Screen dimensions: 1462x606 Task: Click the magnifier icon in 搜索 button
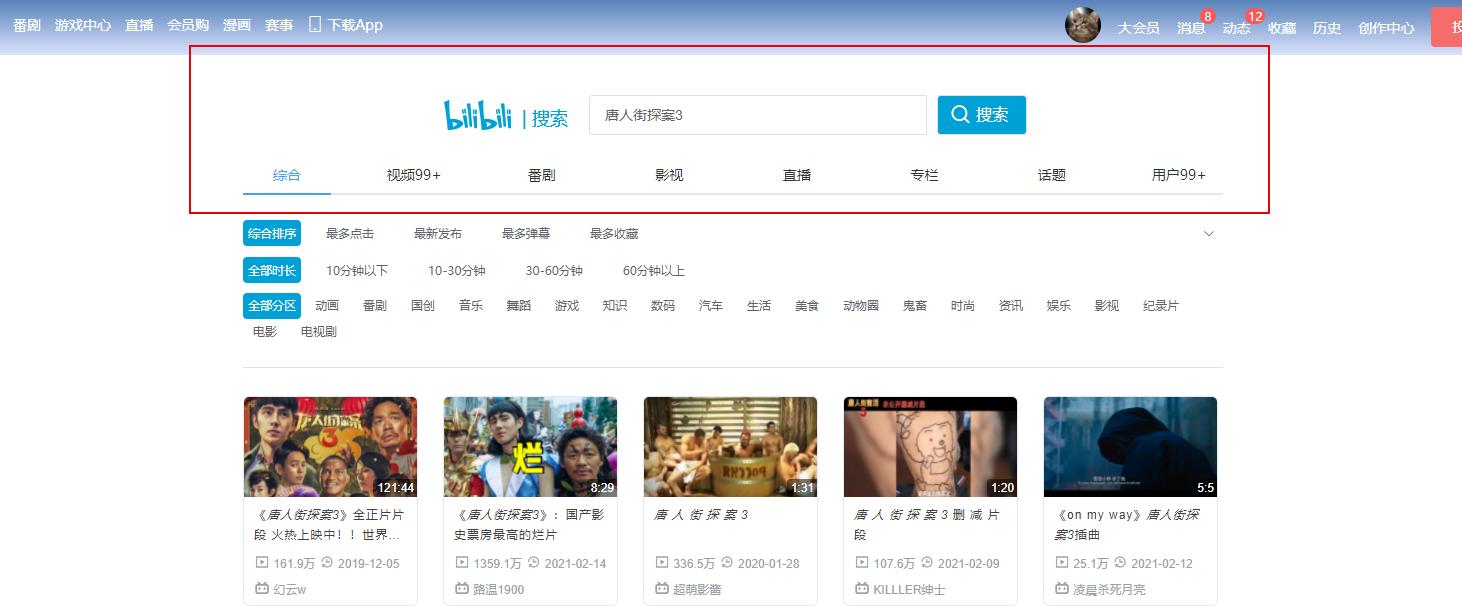(x=960, y=115)
